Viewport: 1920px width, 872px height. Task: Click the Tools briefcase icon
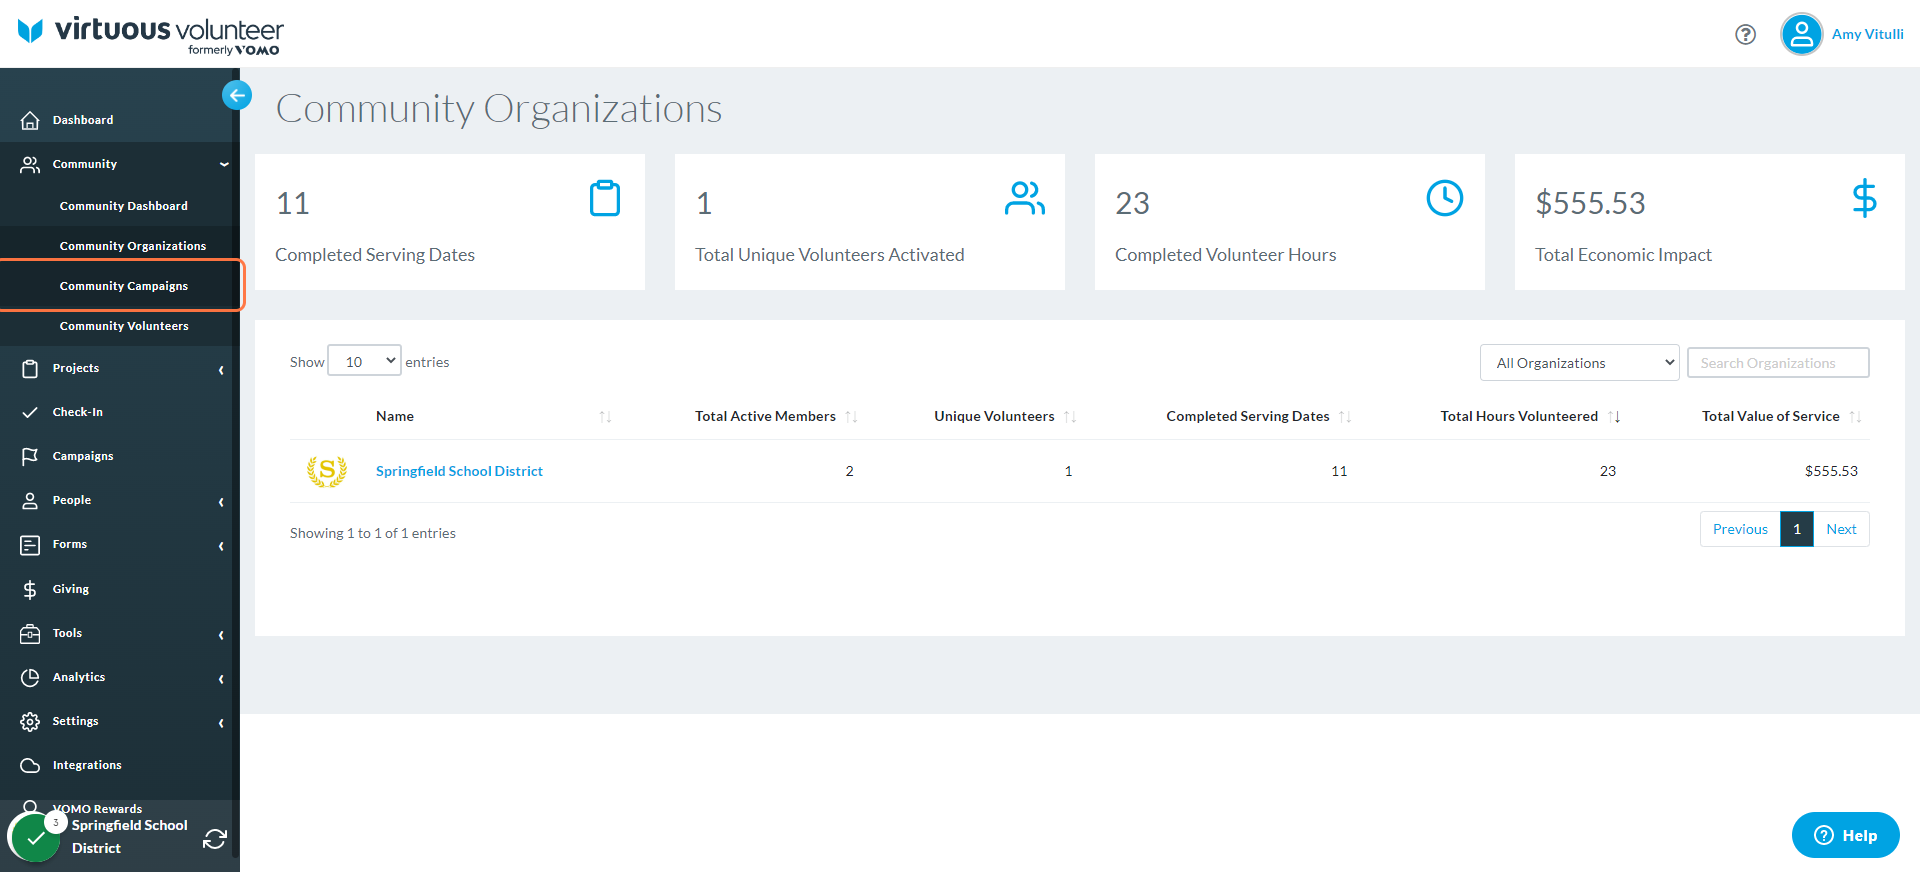point(30,634)
